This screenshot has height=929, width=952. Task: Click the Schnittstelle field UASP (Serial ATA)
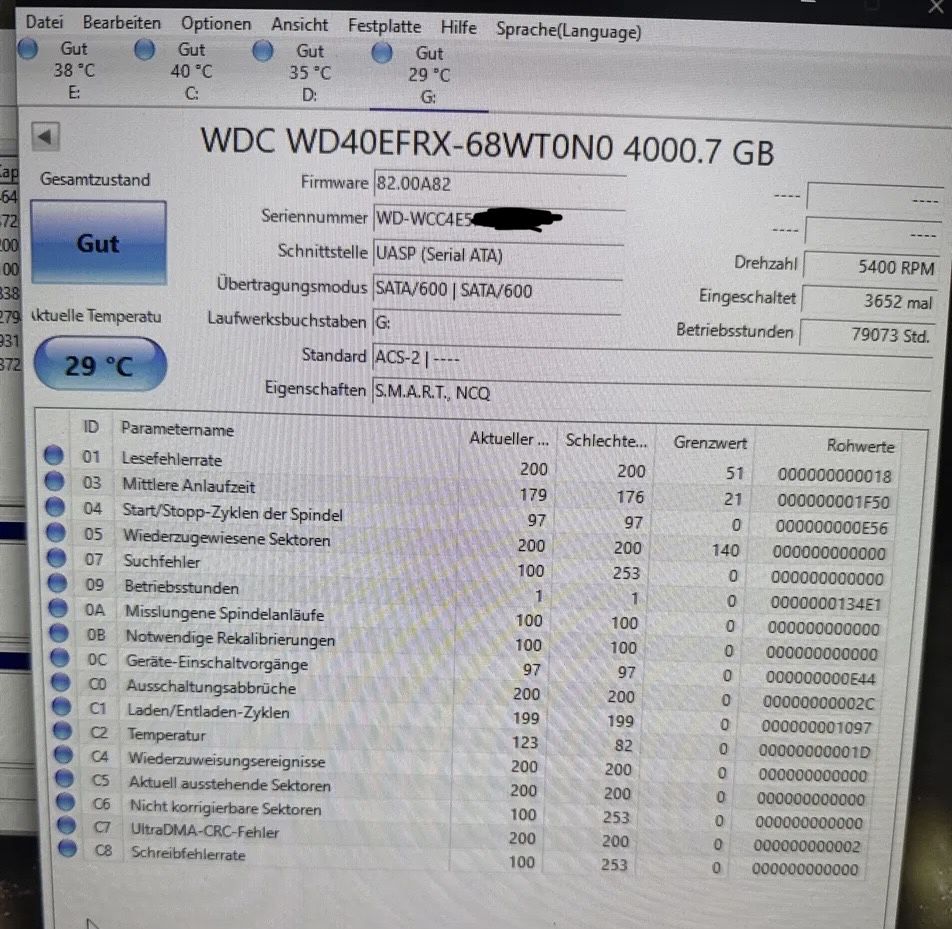pyautogui.click(x=498, y=255)
